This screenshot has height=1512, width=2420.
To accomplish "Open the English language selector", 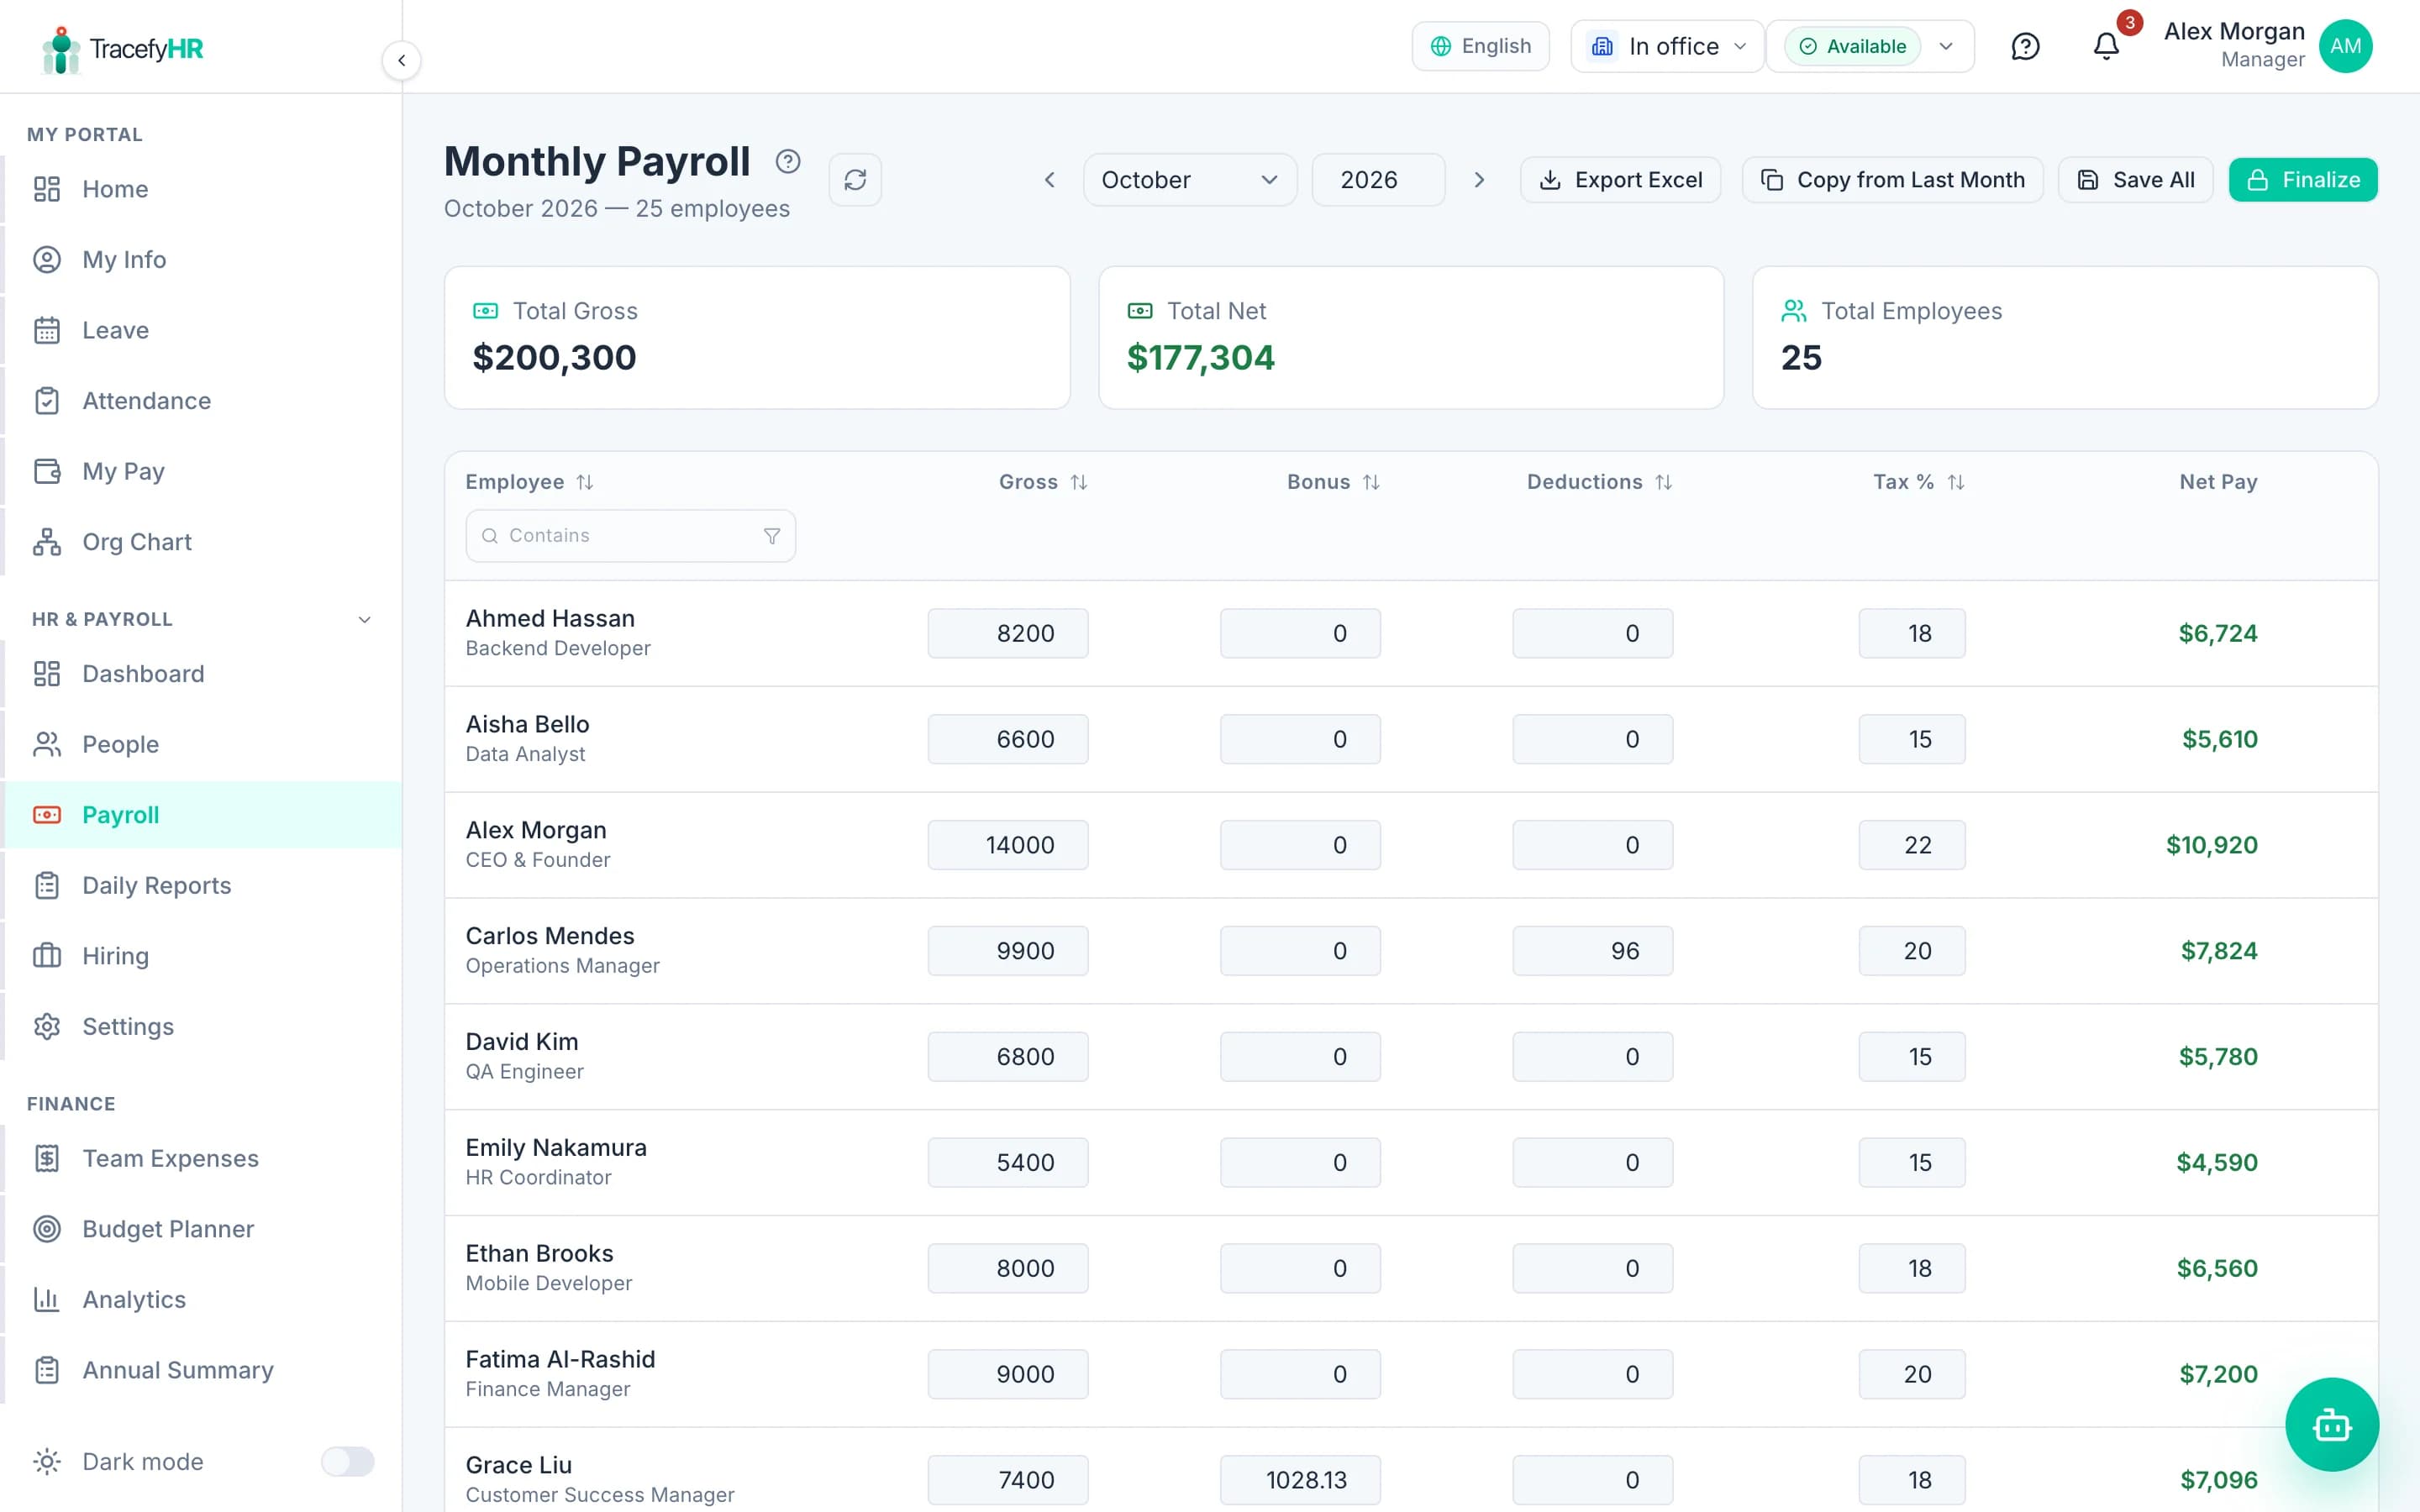I will point(1480,46).
